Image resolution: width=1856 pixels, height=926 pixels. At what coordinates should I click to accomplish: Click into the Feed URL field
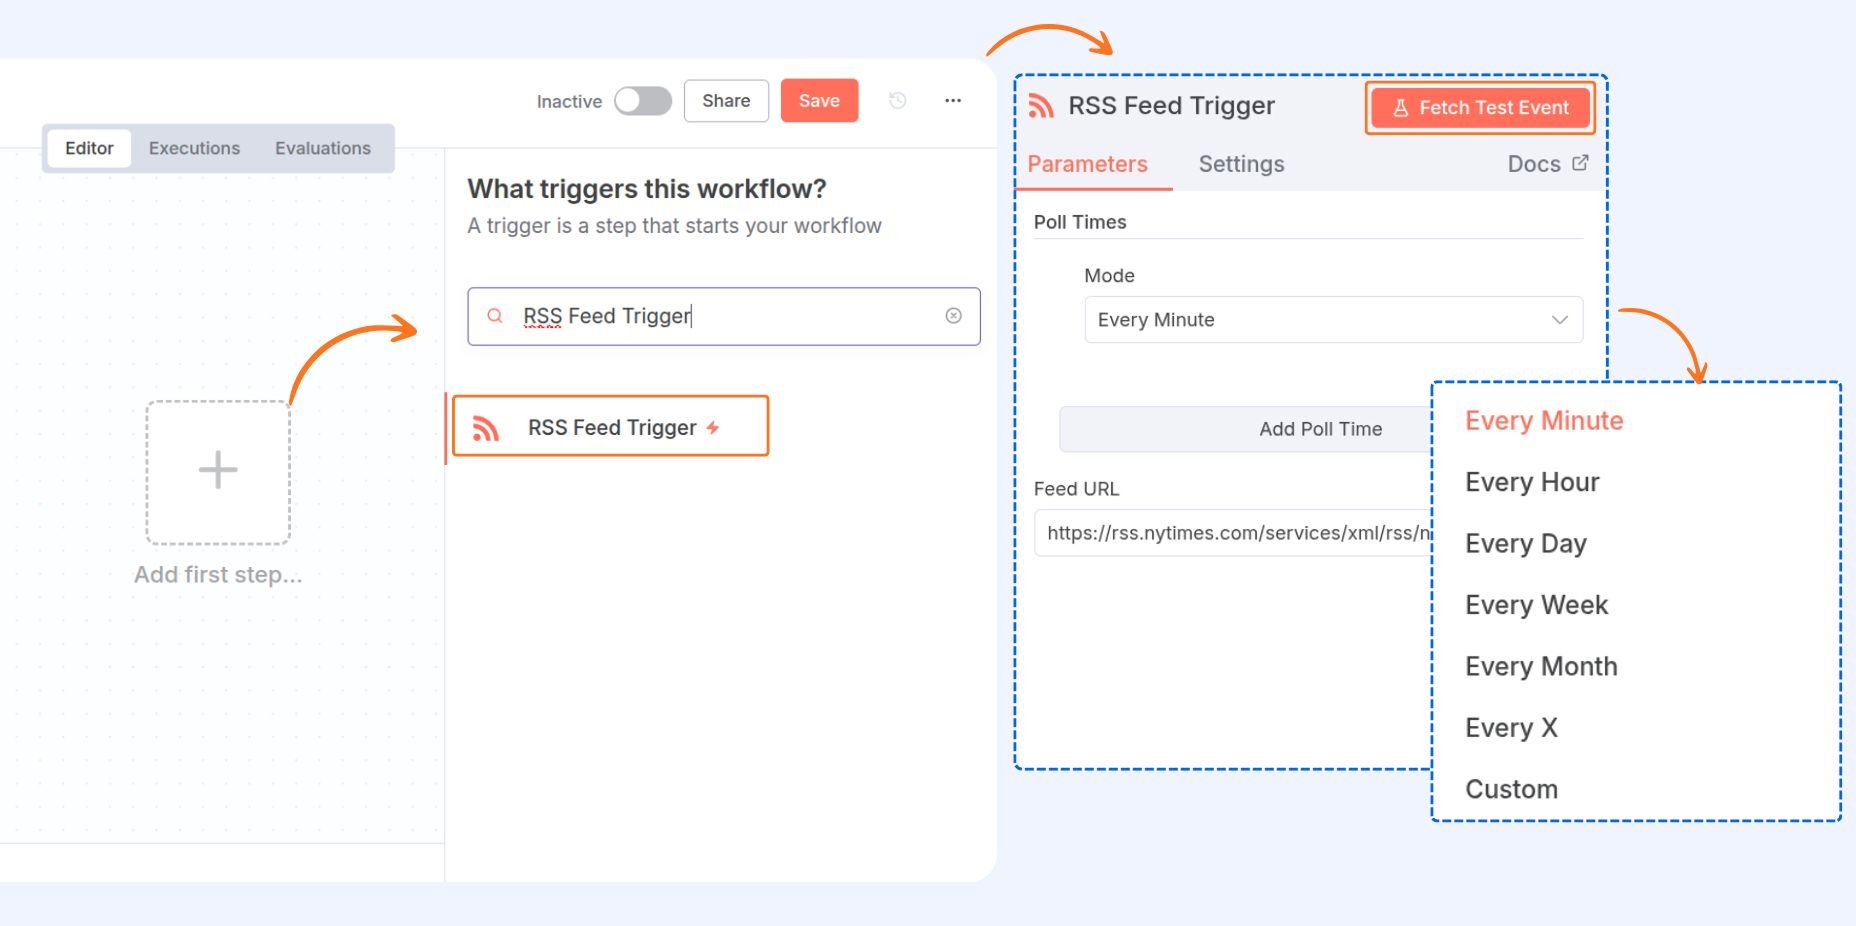click(1232, 533)
